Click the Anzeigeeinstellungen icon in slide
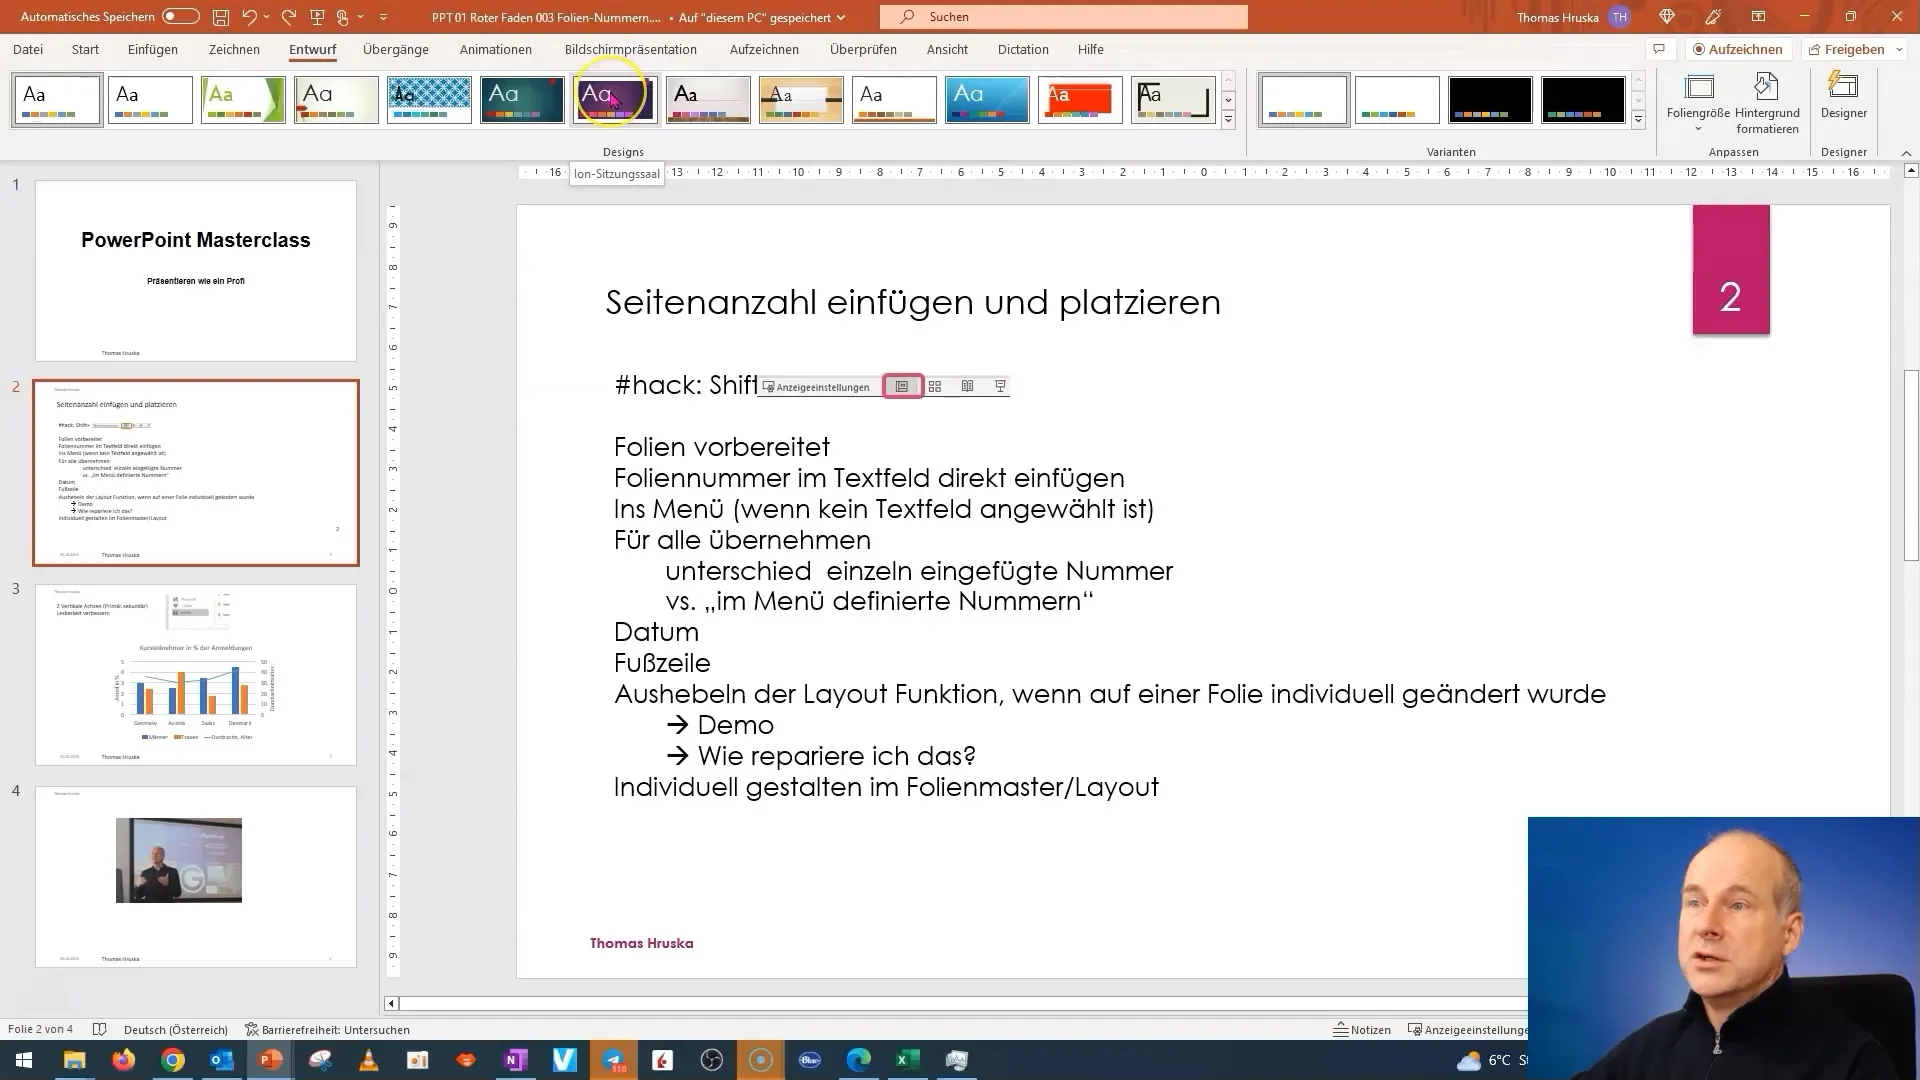 click(769, 386)
